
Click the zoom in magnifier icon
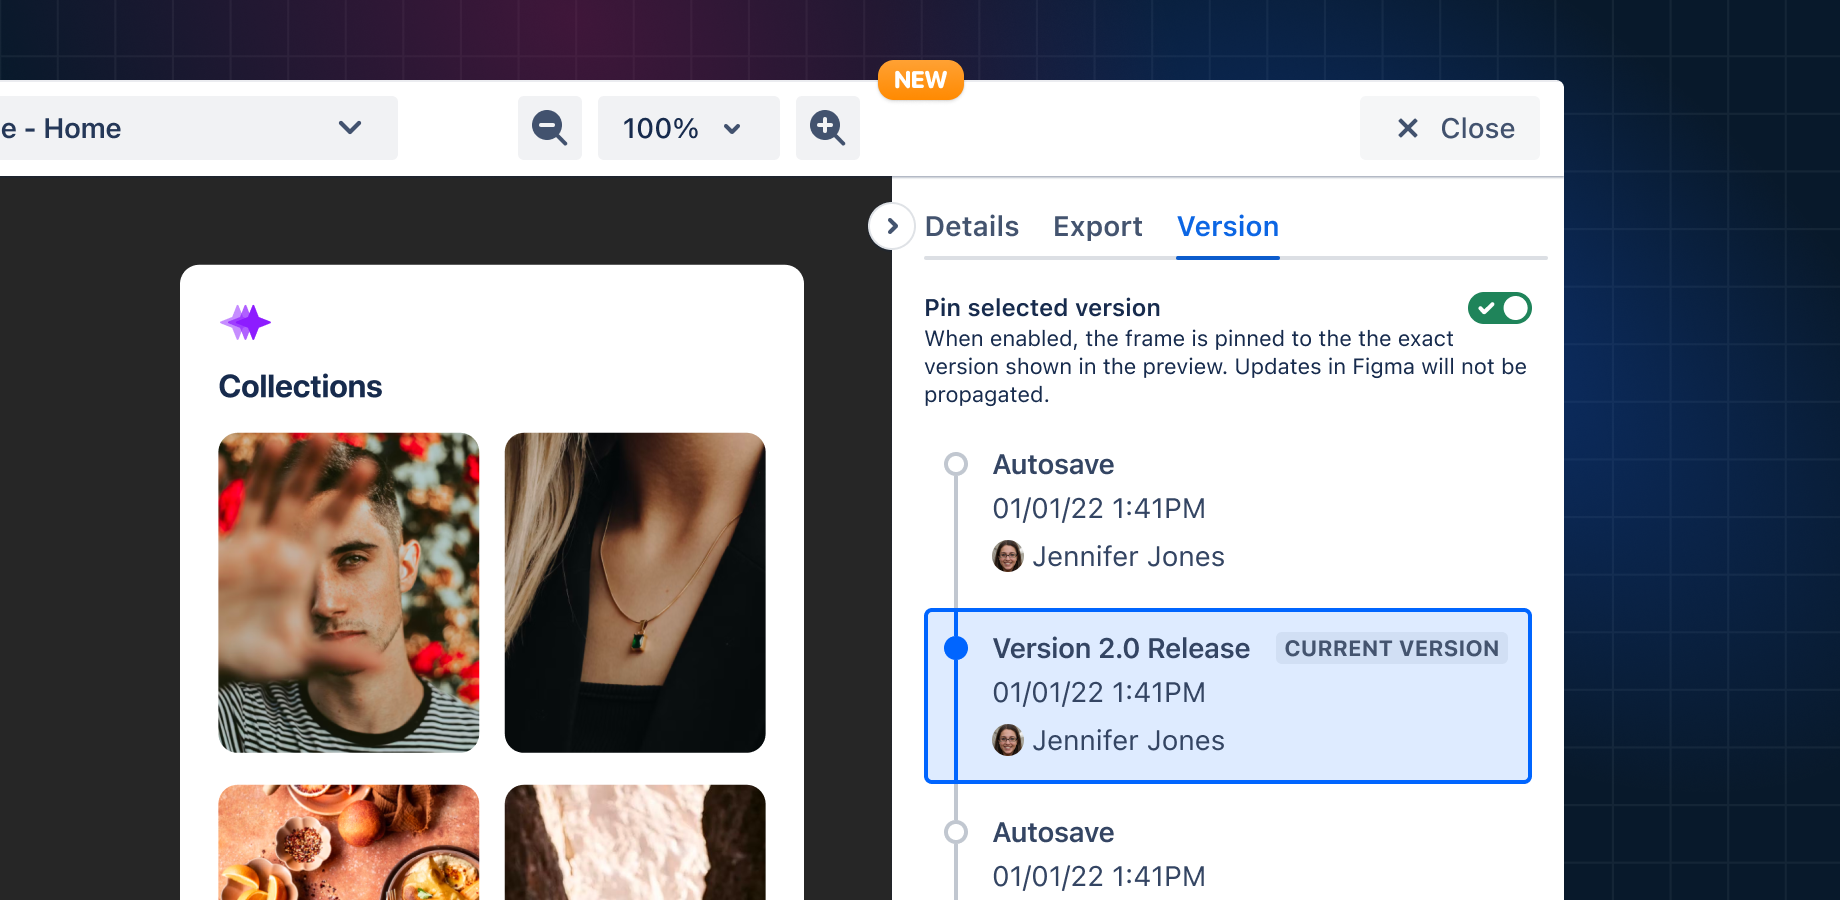pos(827,128)
